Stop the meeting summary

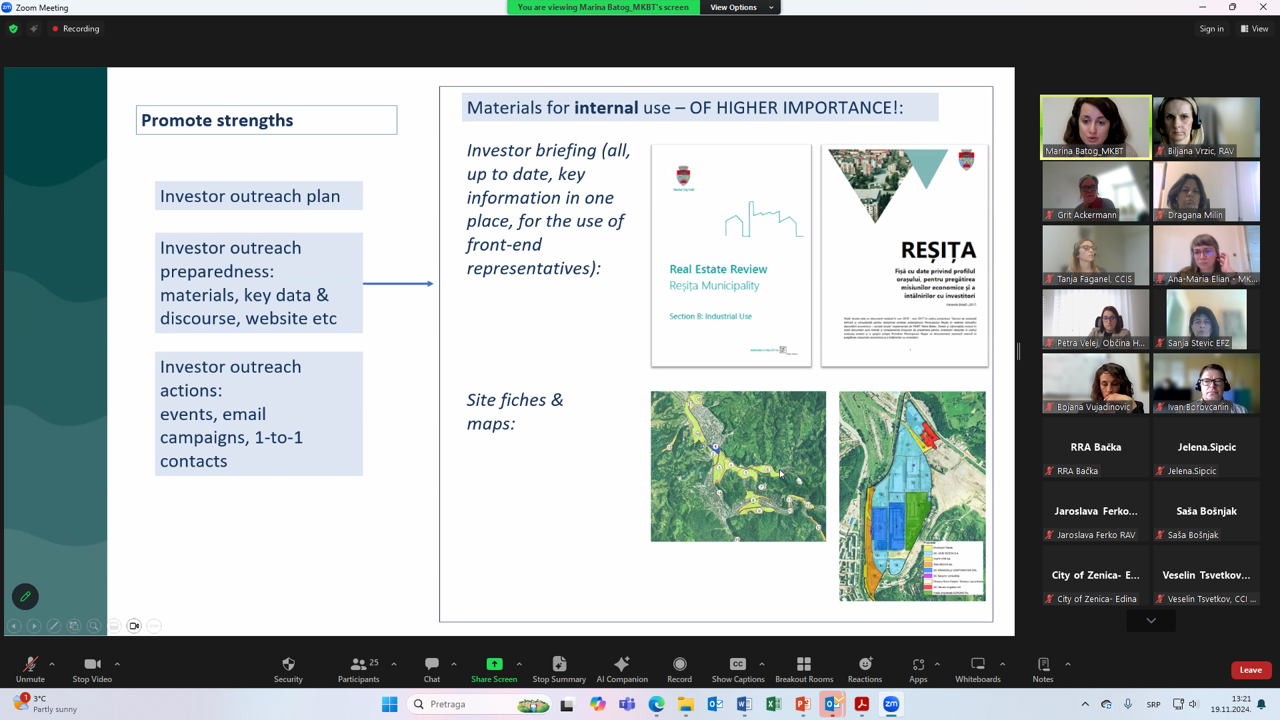point(559,669)
